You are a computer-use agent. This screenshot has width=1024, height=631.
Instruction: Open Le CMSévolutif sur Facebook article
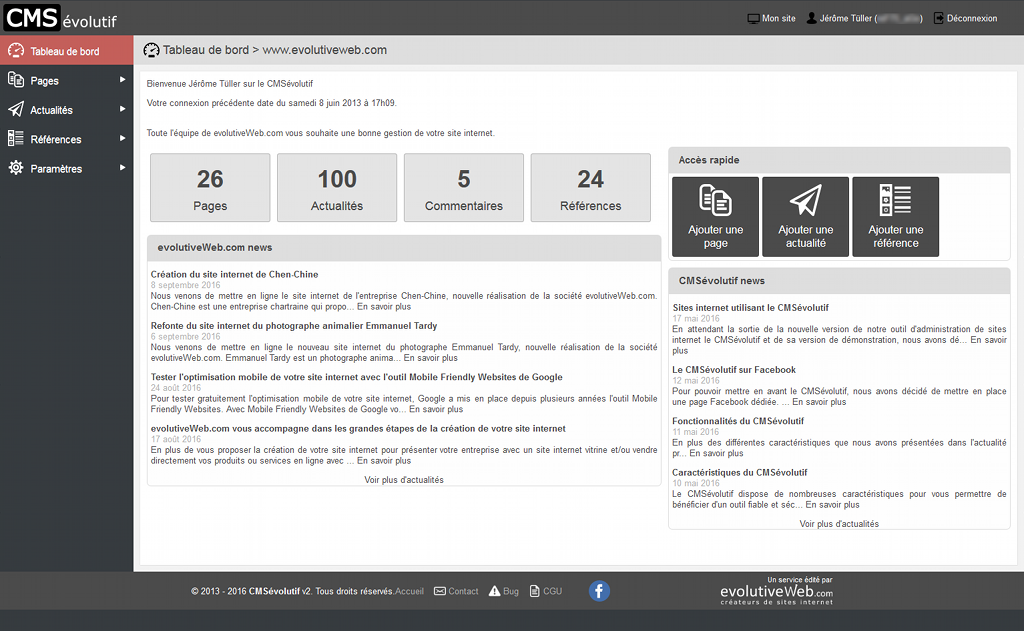coord(734,370)
